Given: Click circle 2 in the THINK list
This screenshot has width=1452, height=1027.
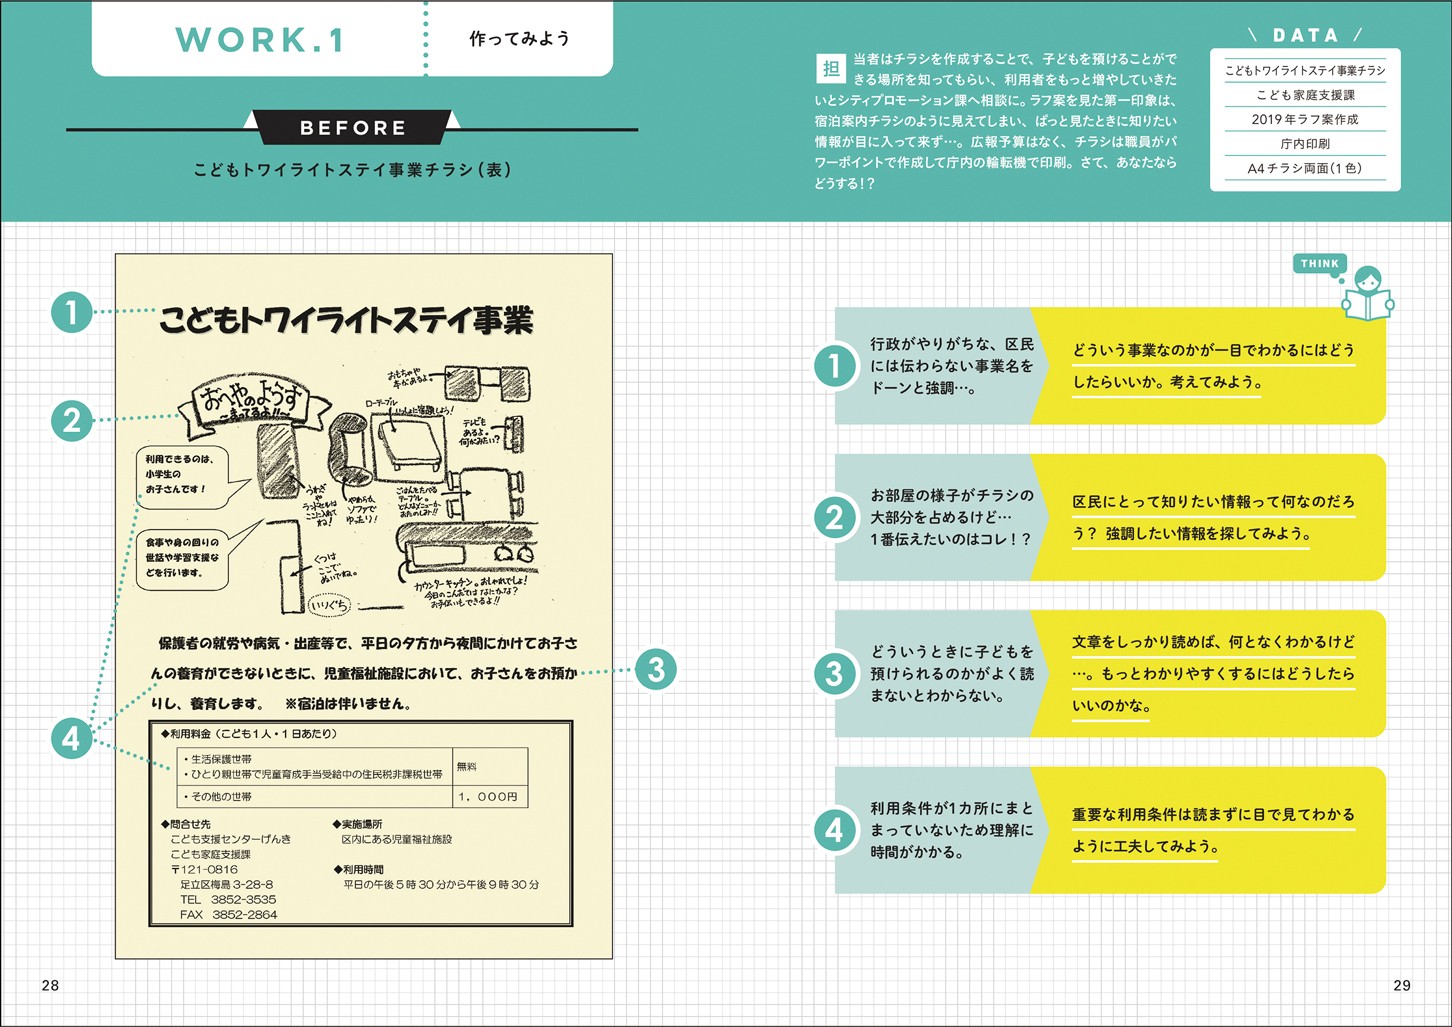Looking at the screenshot, I should tap(834, 518).
